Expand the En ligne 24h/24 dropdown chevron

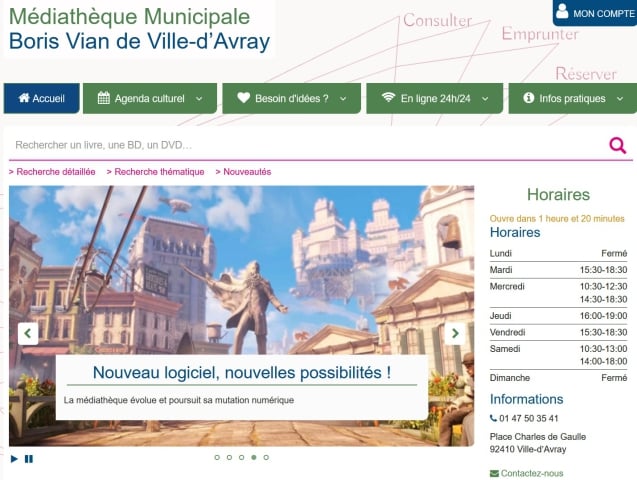[x=485, y=99]
